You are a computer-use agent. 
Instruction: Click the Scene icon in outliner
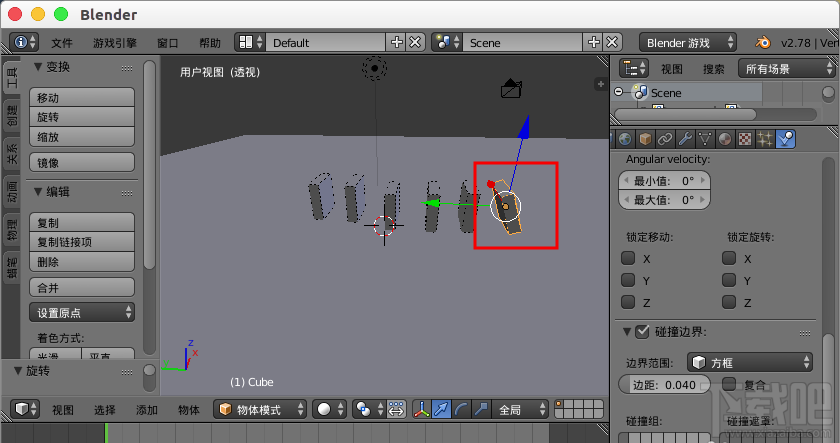point(640,93)
